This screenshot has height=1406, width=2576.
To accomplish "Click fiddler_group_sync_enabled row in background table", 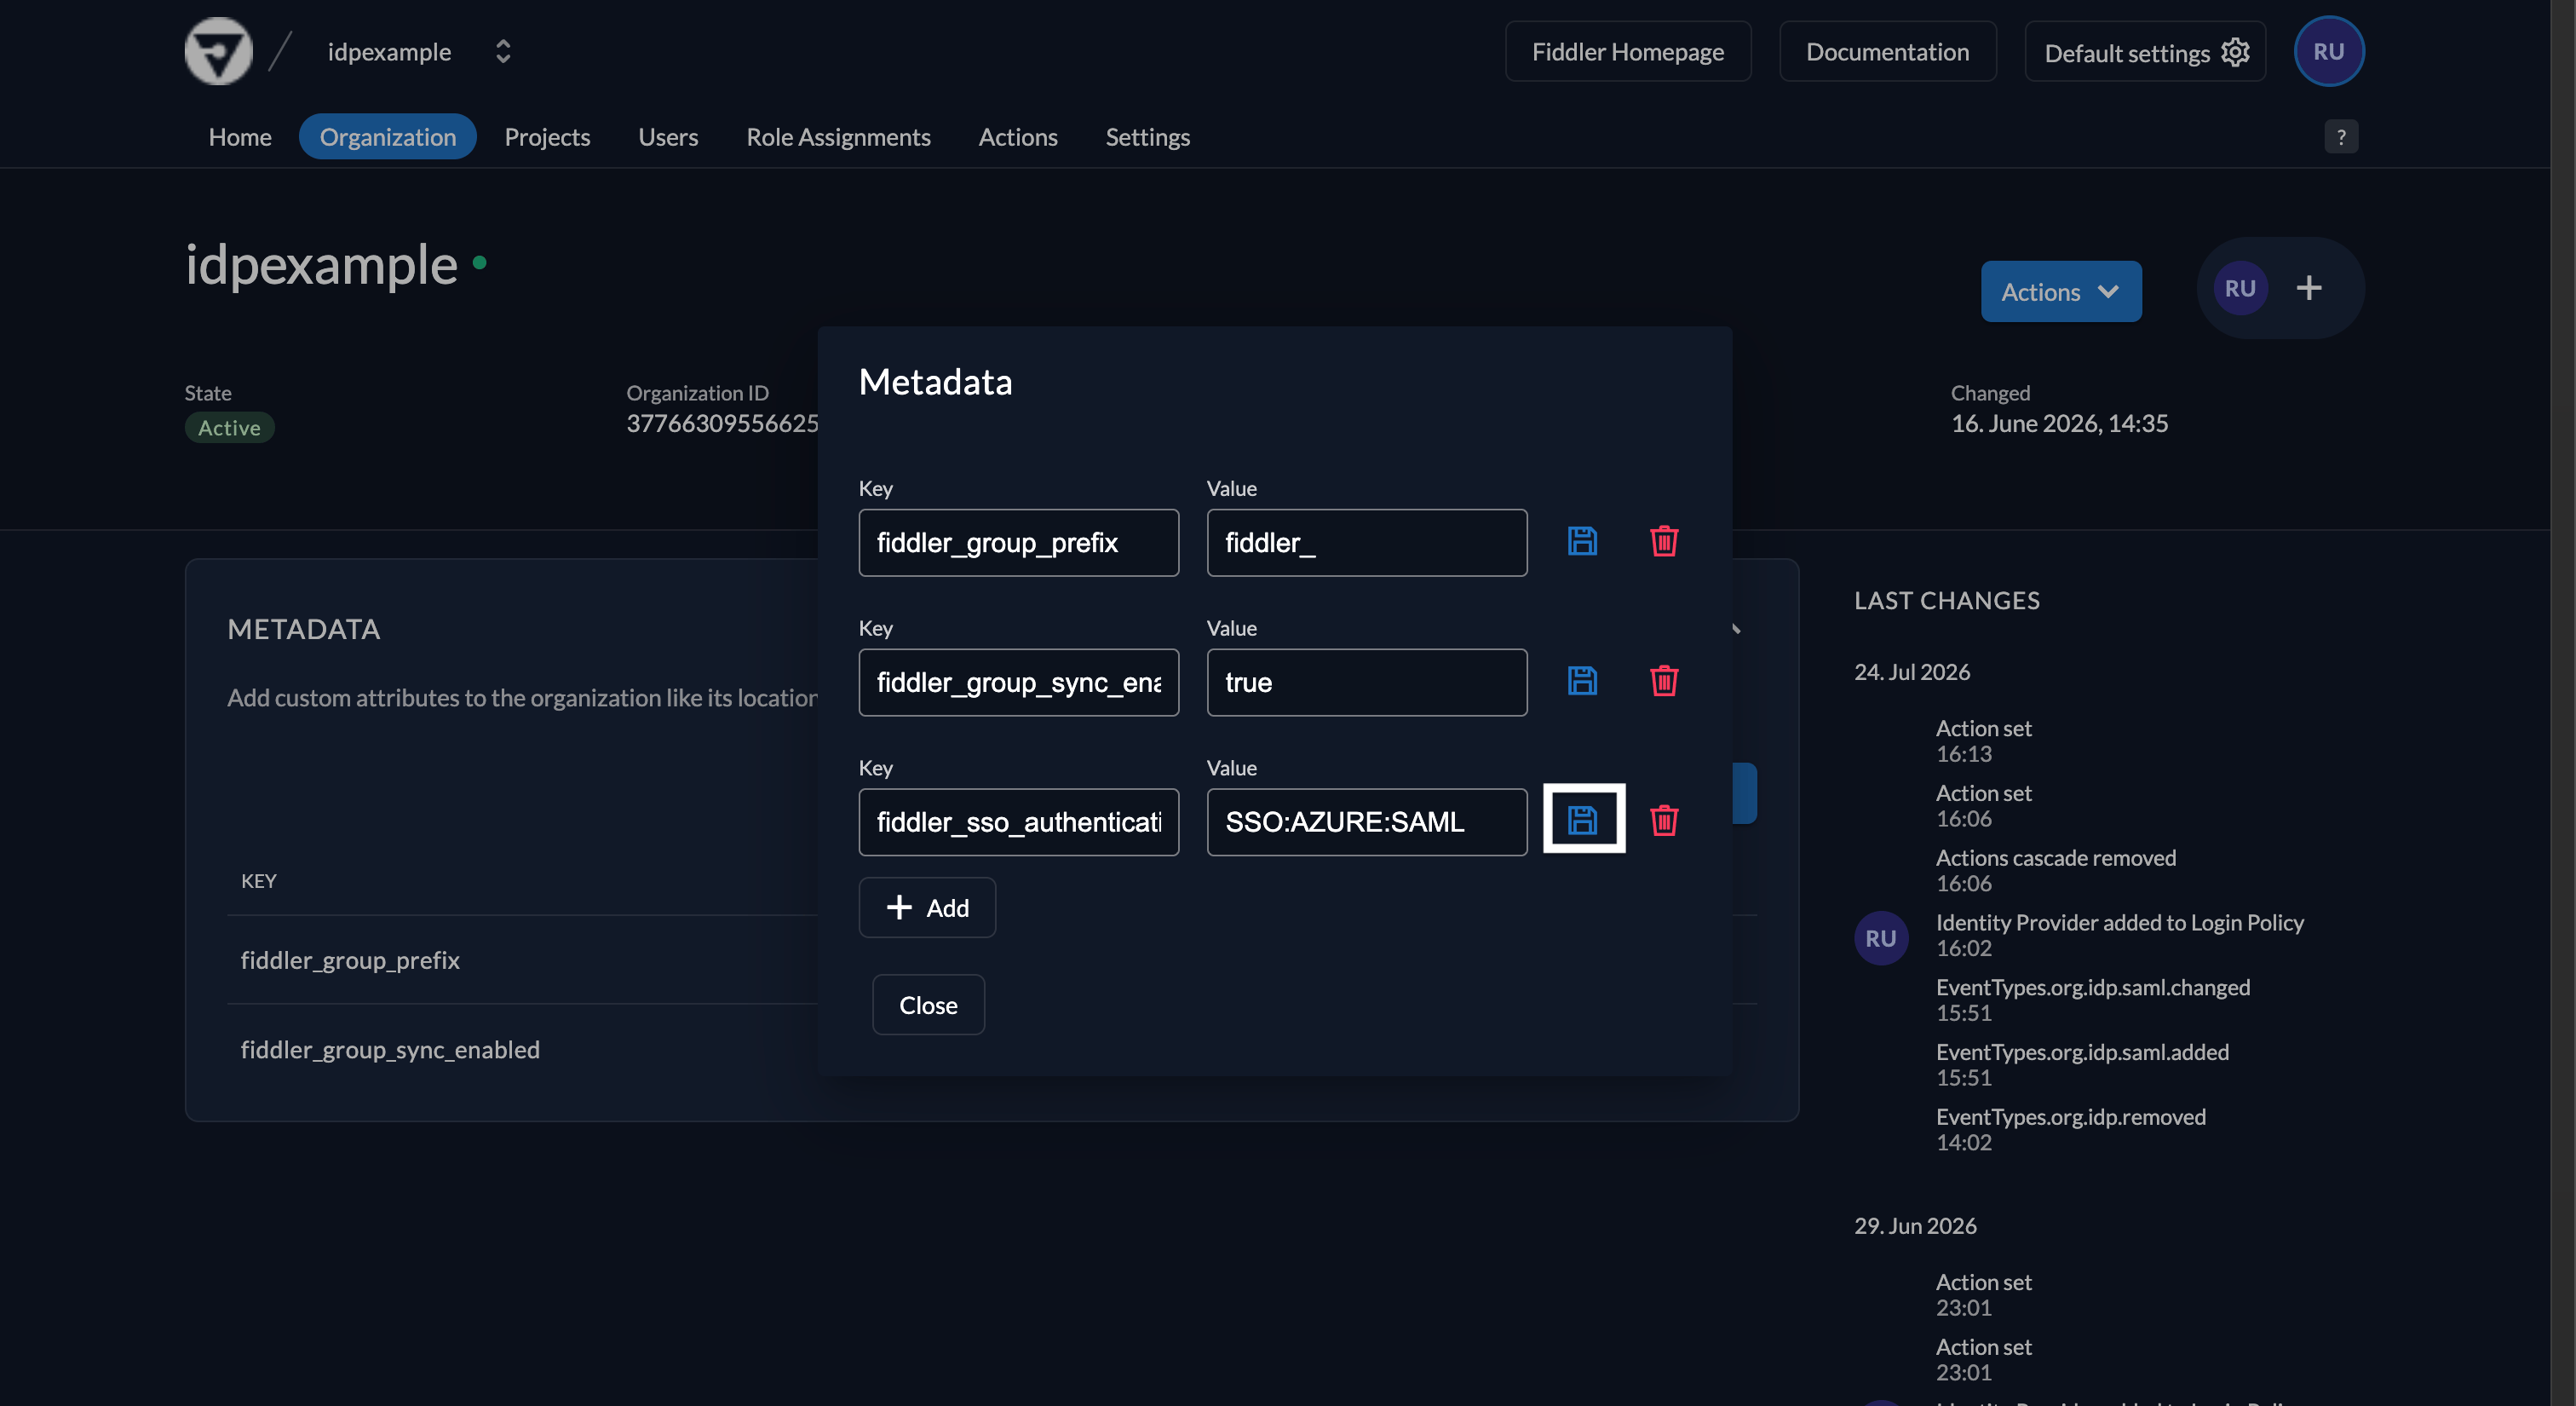I will pos(522,1049).
